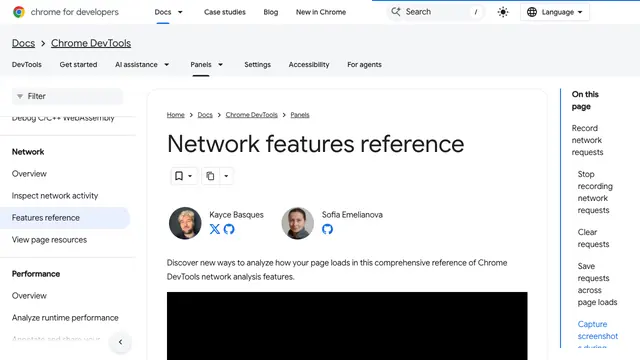Open Sofia Emelianova's GitHub icon
This screenshot has width=640, height=360.
tap(327, 229)
